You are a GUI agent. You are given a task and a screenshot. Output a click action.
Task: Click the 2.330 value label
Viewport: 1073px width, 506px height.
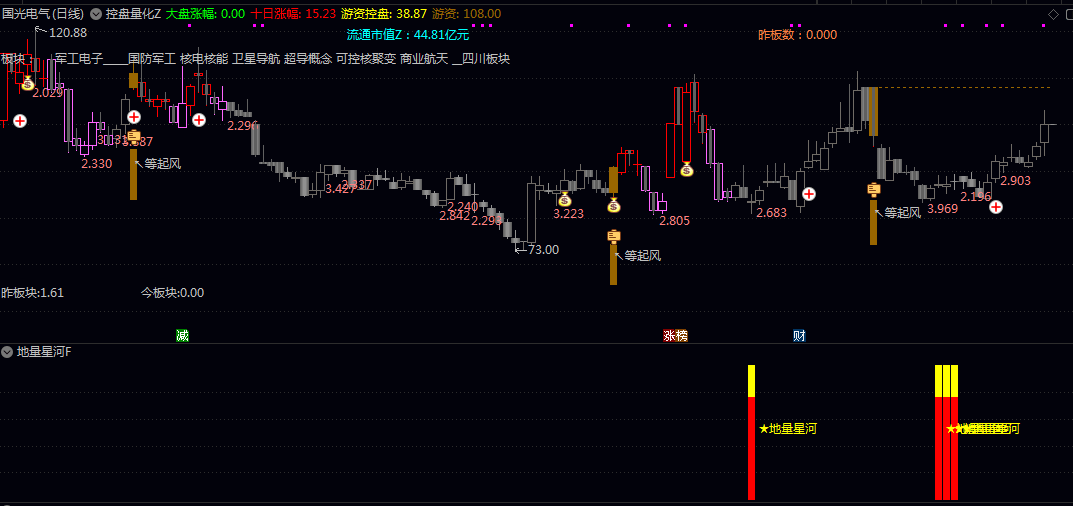click(96, 164)
